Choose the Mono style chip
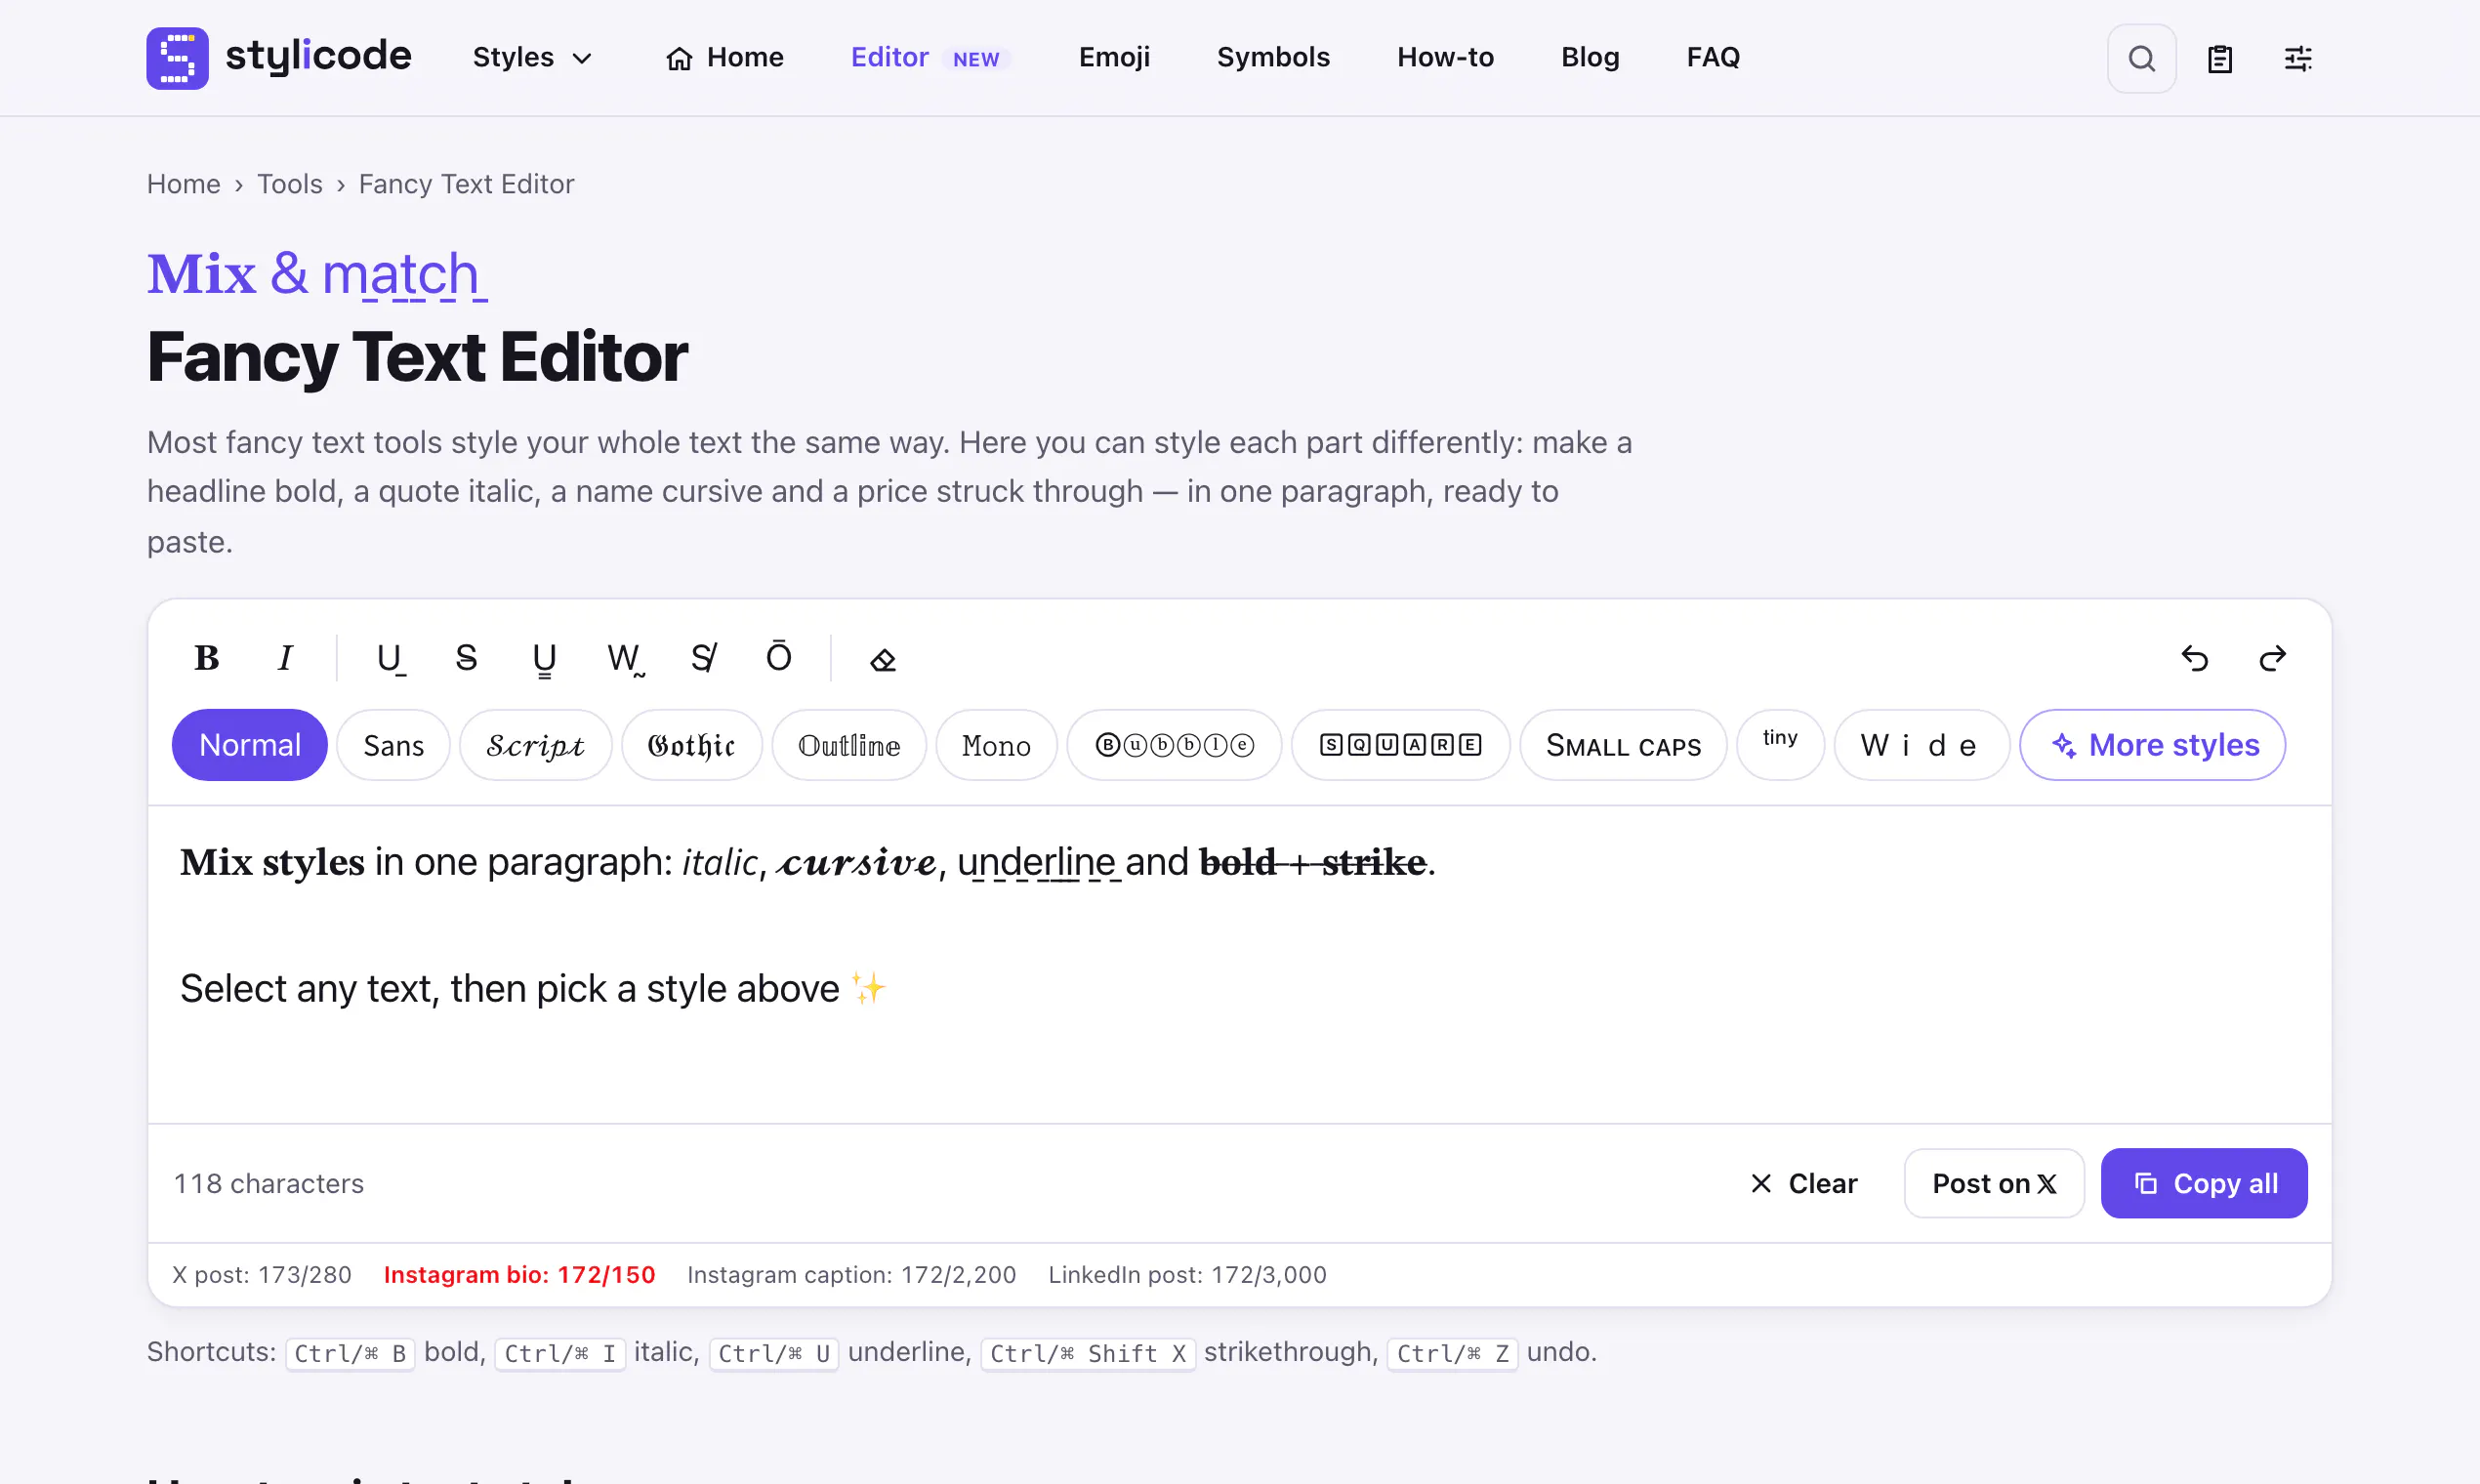The width and height of the screenshot is (2480, 1484). tap(996, 745)
